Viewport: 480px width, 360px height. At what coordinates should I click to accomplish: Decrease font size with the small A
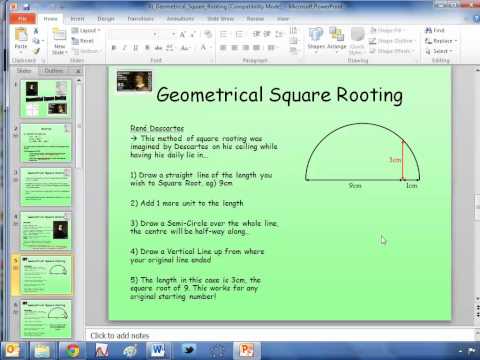pos(193,35)
